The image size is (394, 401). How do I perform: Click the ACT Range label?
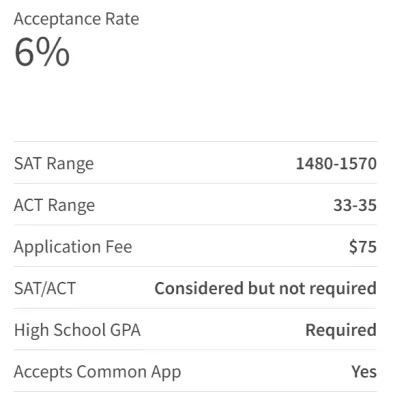[54, 205]
